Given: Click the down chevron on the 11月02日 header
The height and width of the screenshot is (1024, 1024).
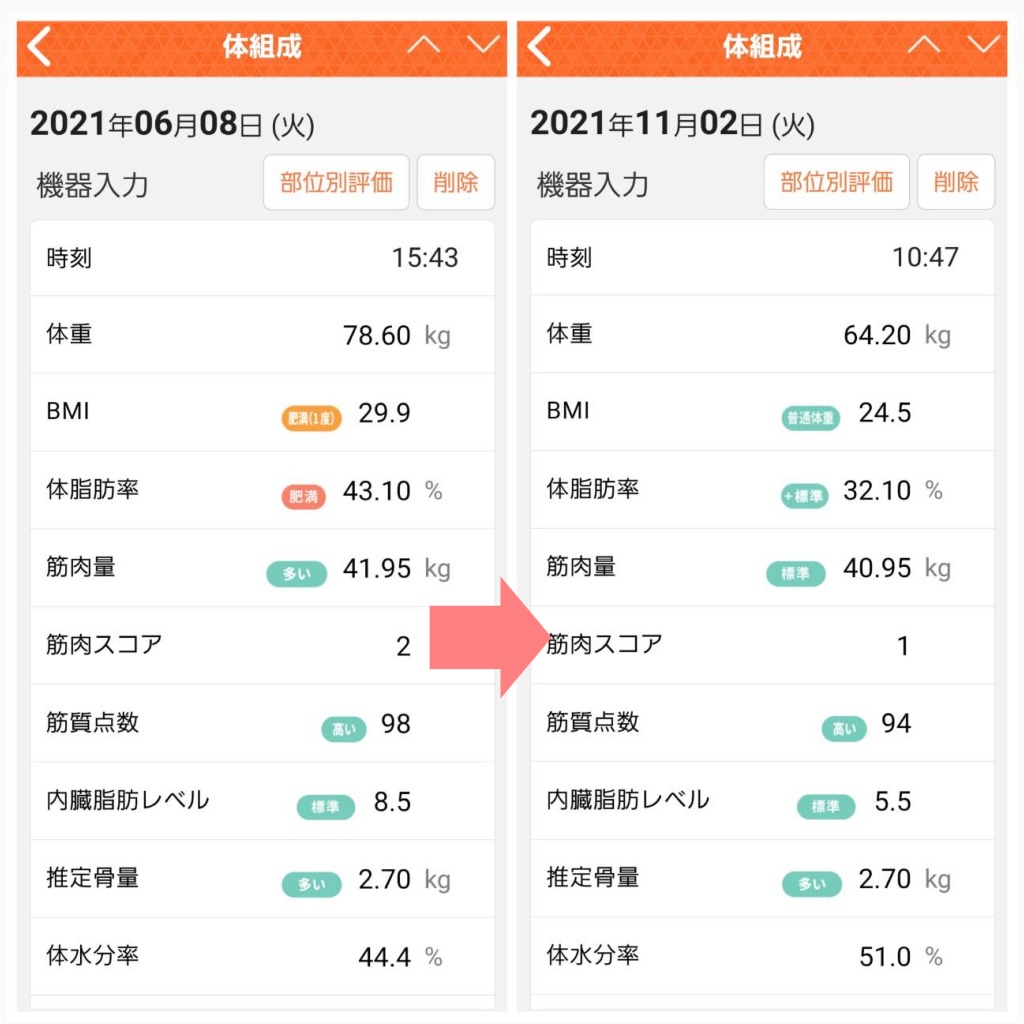Looking at the screenshot, I should (983, 46).
